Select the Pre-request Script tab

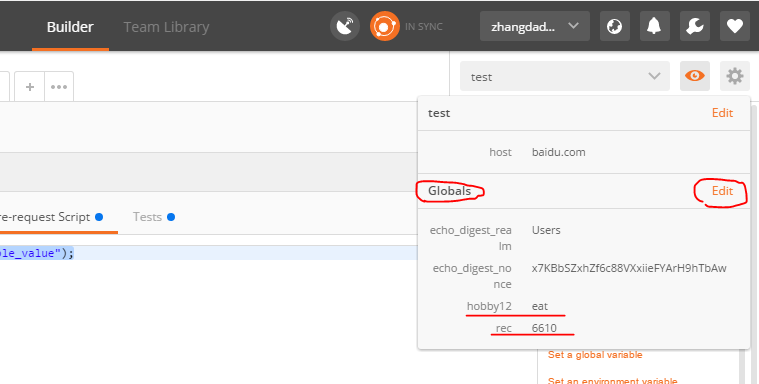pyautogui.click(x=51, y=217)
